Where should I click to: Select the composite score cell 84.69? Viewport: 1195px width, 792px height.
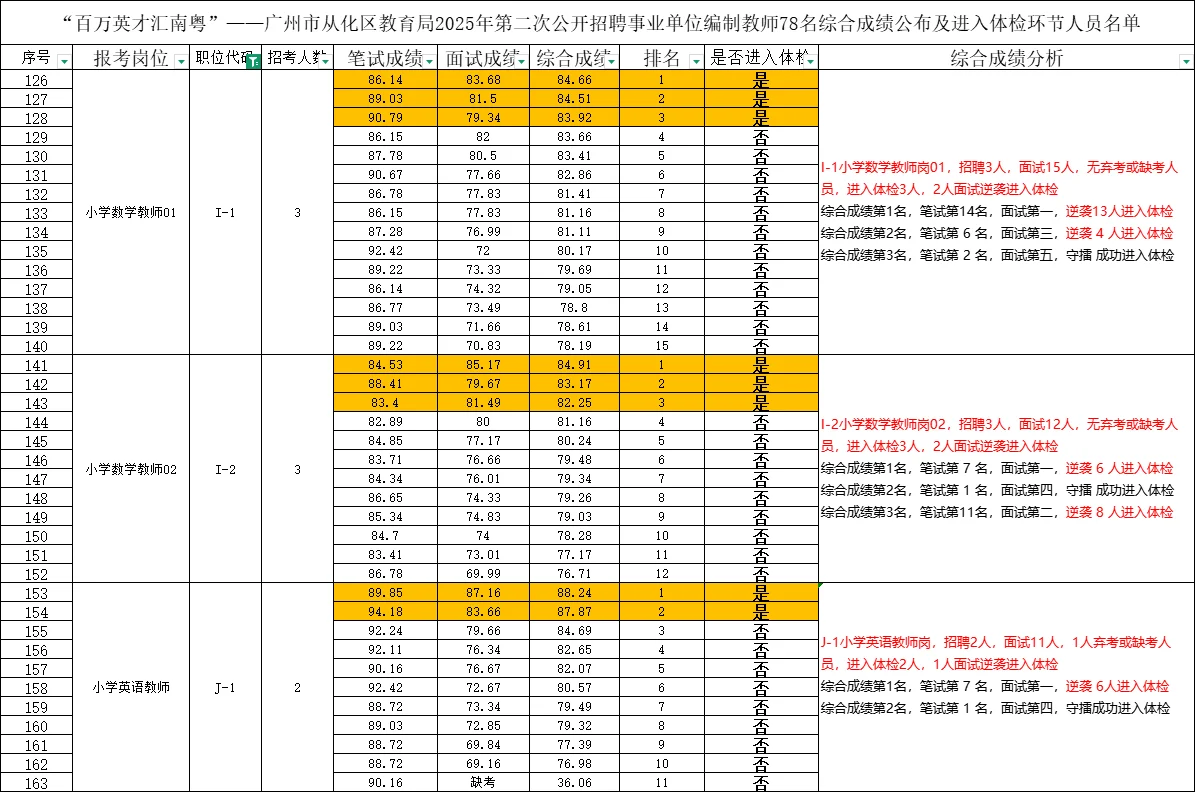click(x=575, y=630)
